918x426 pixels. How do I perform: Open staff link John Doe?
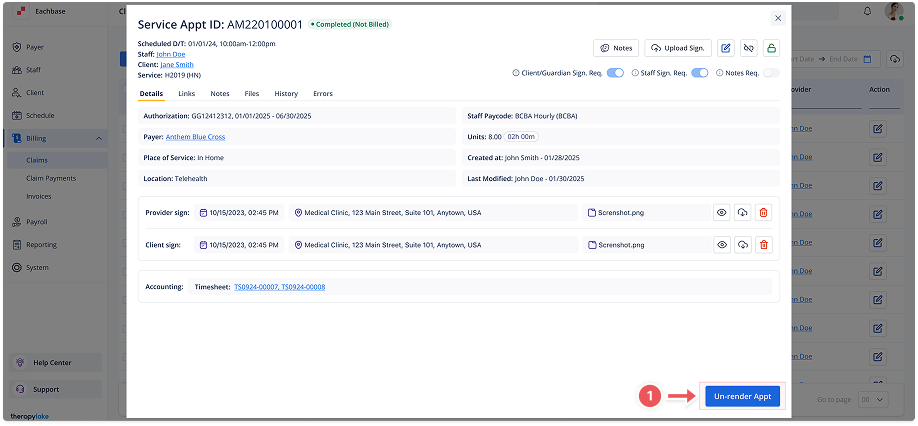coord(170,54)
